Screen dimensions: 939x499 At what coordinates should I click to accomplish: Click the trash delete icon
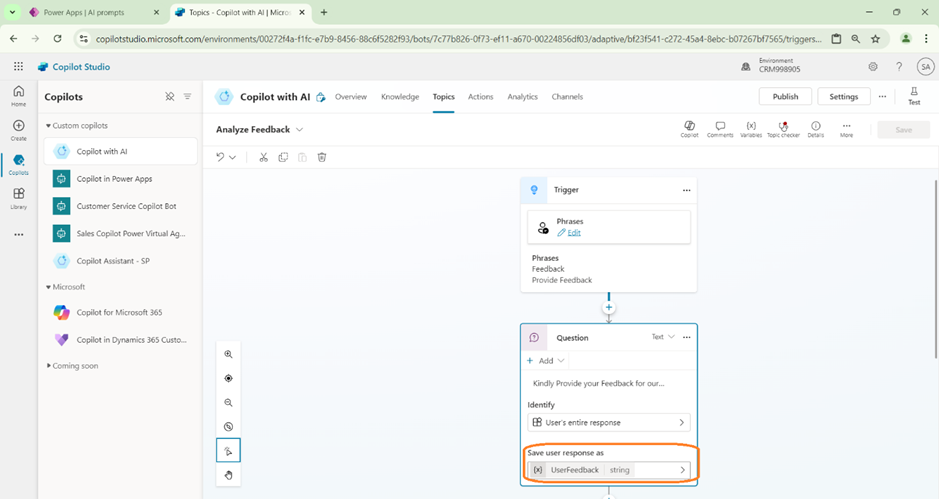pyautogui.click(x=322, y=157)
